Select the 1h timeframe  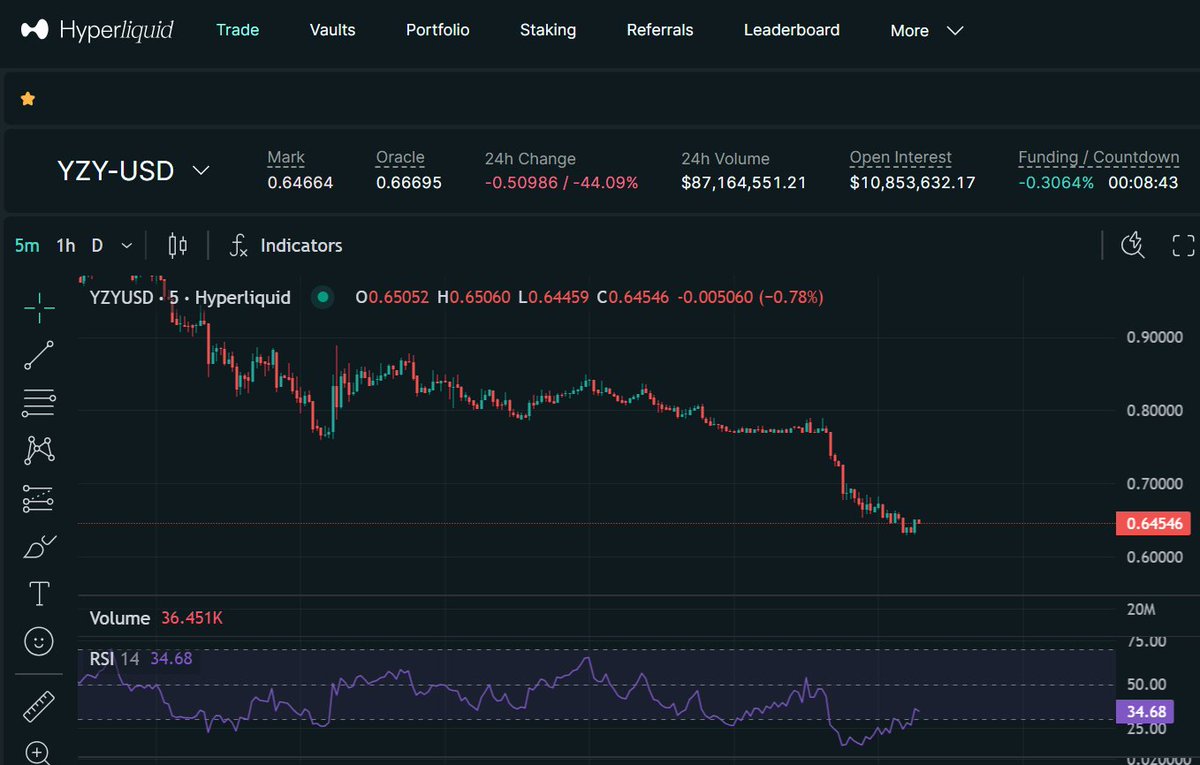(x=66, y=245)
